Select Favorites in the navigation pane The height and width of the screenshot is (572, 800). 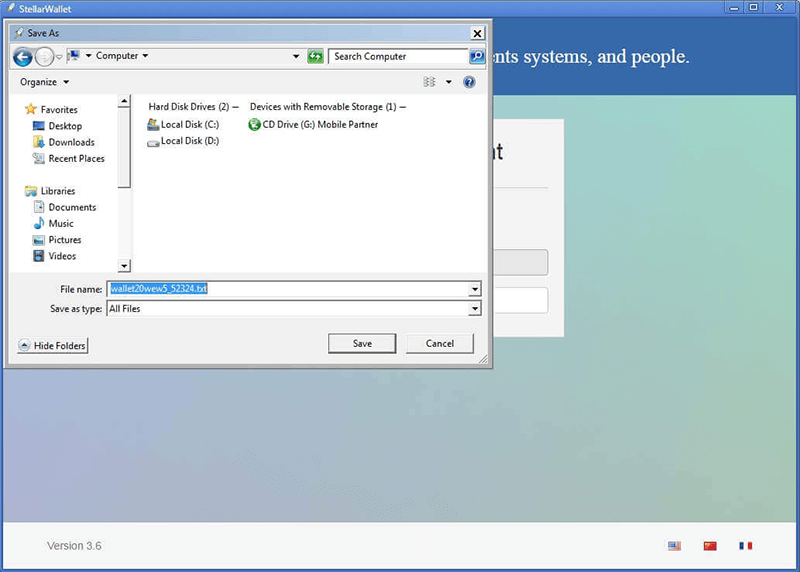(59, 110)
